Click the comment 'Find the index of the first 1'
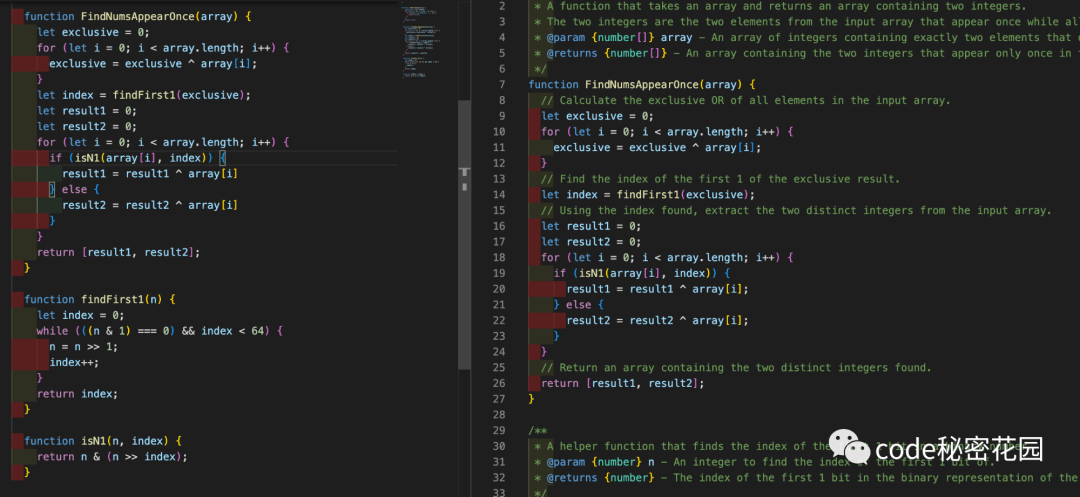The height and width of the screenshot is (497, 1080). [x=720, y=179]
